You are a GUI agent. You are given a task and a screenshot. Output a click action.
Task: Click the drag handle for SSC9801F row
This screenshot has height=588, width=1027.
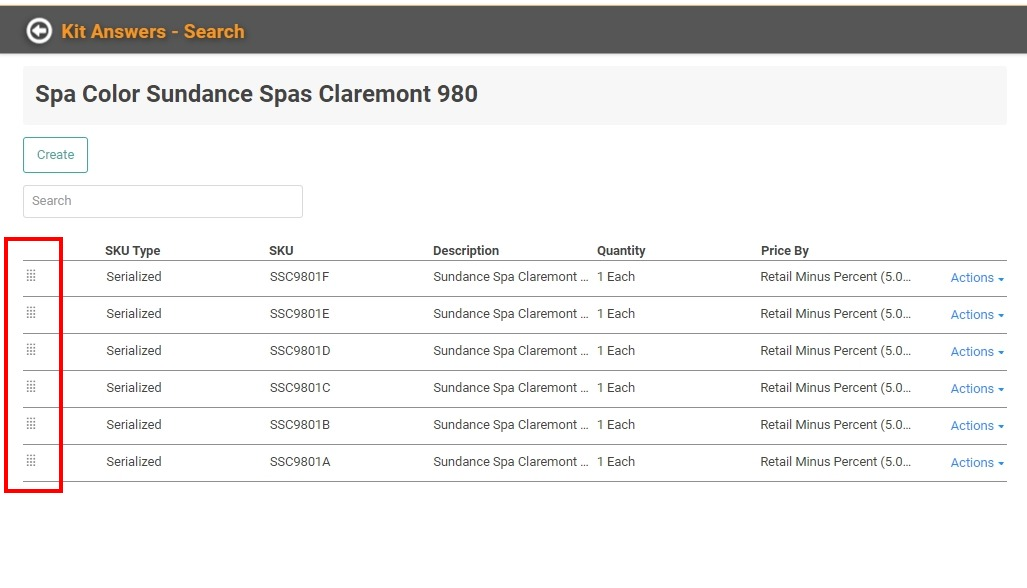point(31,276)
